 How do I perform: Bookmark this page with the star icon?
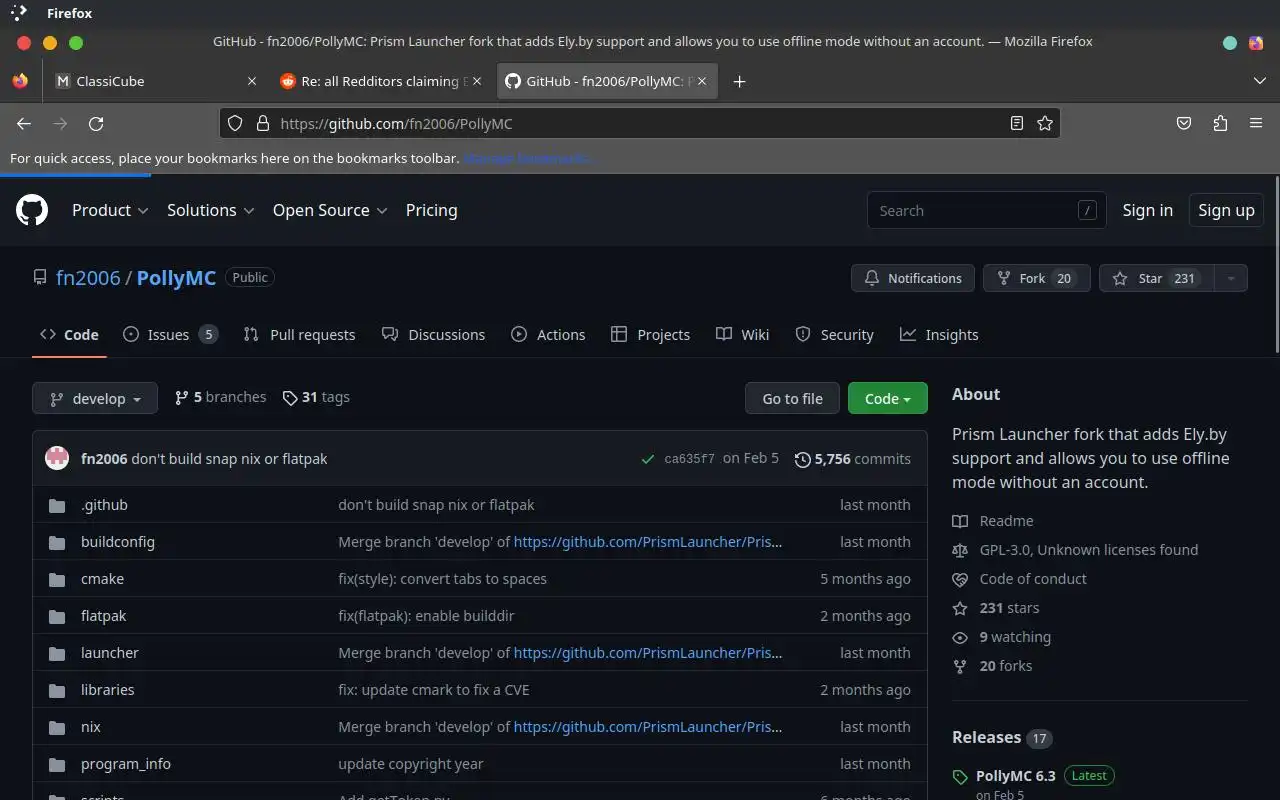pyautogui.click(x=1045, y=123)
